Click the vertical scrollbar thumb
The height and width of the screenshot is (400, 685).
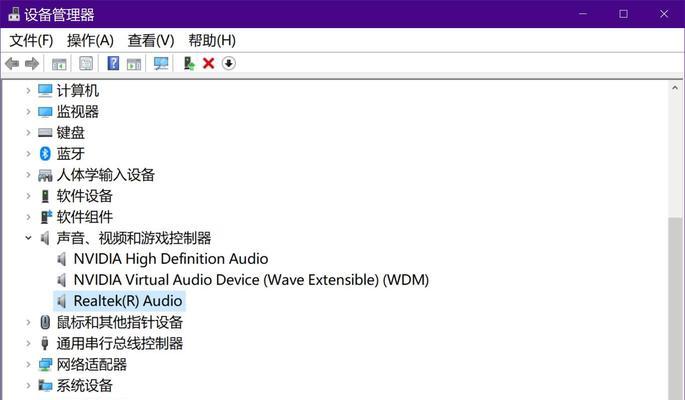tap(675, 308)
